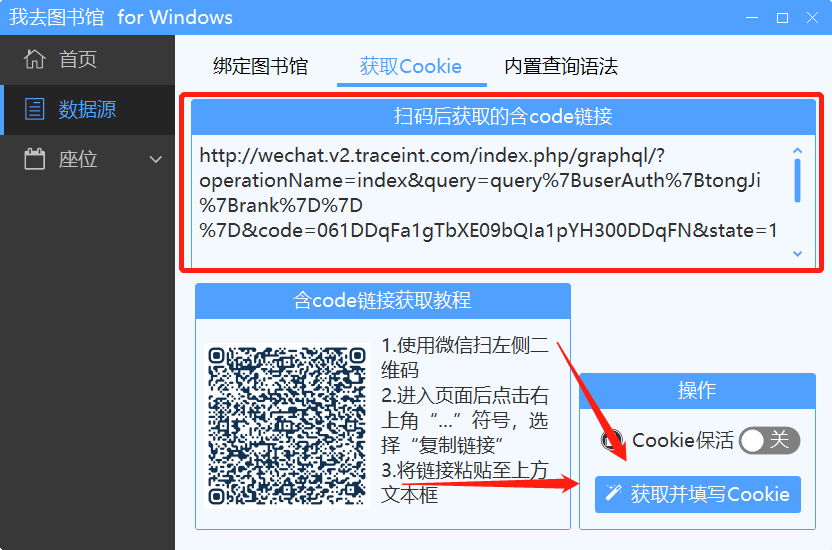Click the 含code链接获取教程 panel header
The height and width of the screenshot is (550, 832).
coord(383,301)
